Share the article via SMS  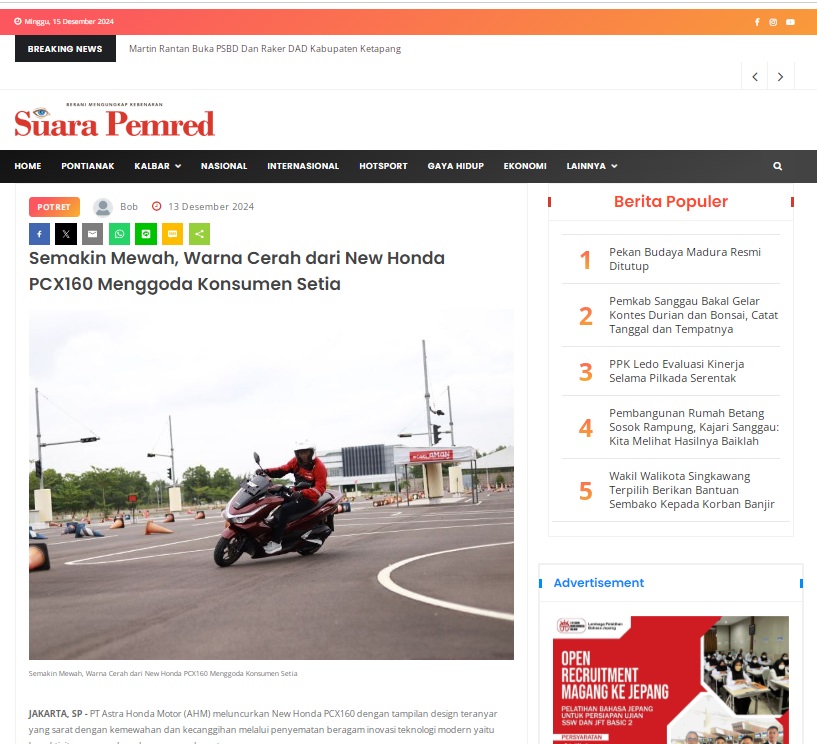coord(172,234)
